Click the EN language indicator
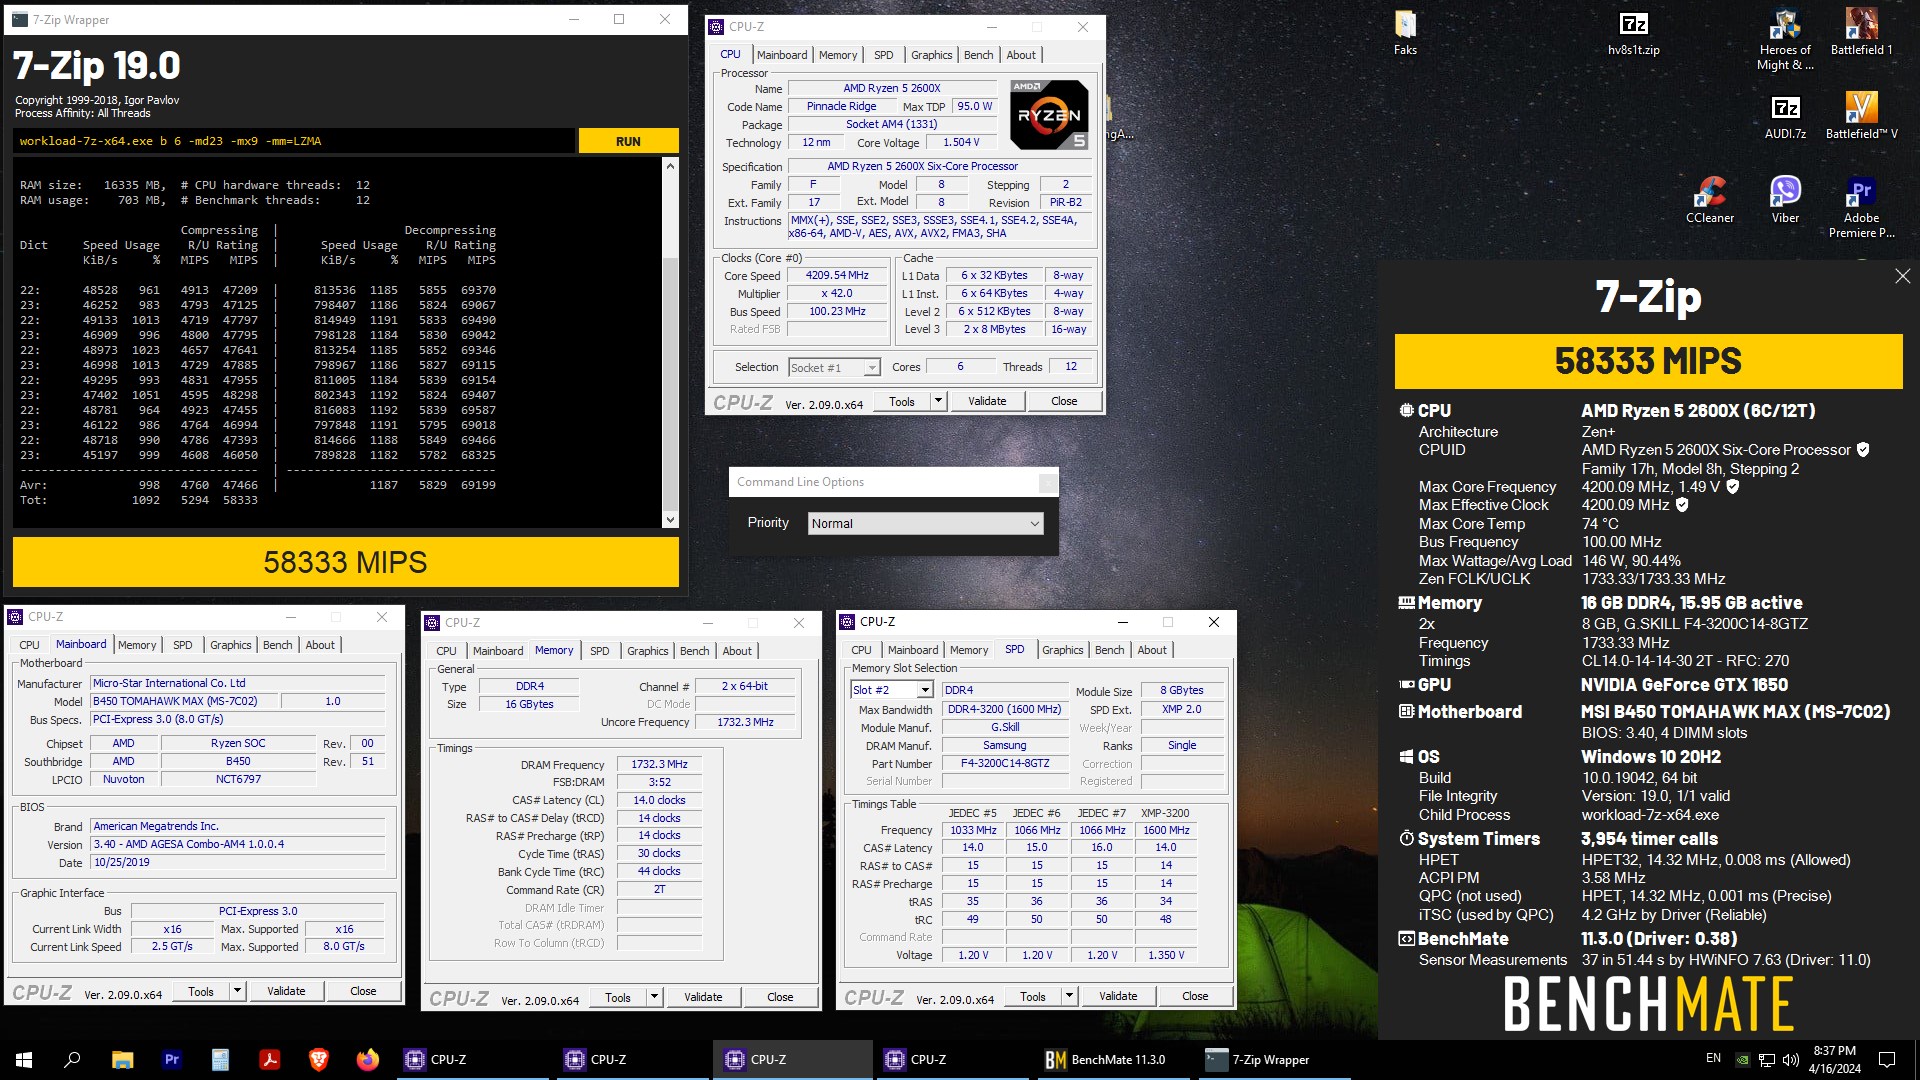 click(1713, 1058)
